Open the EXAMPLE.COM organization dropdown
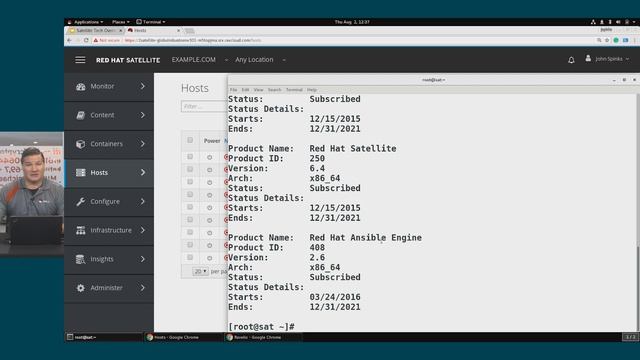Screen dimensions: 640x360 pos(200,60)
